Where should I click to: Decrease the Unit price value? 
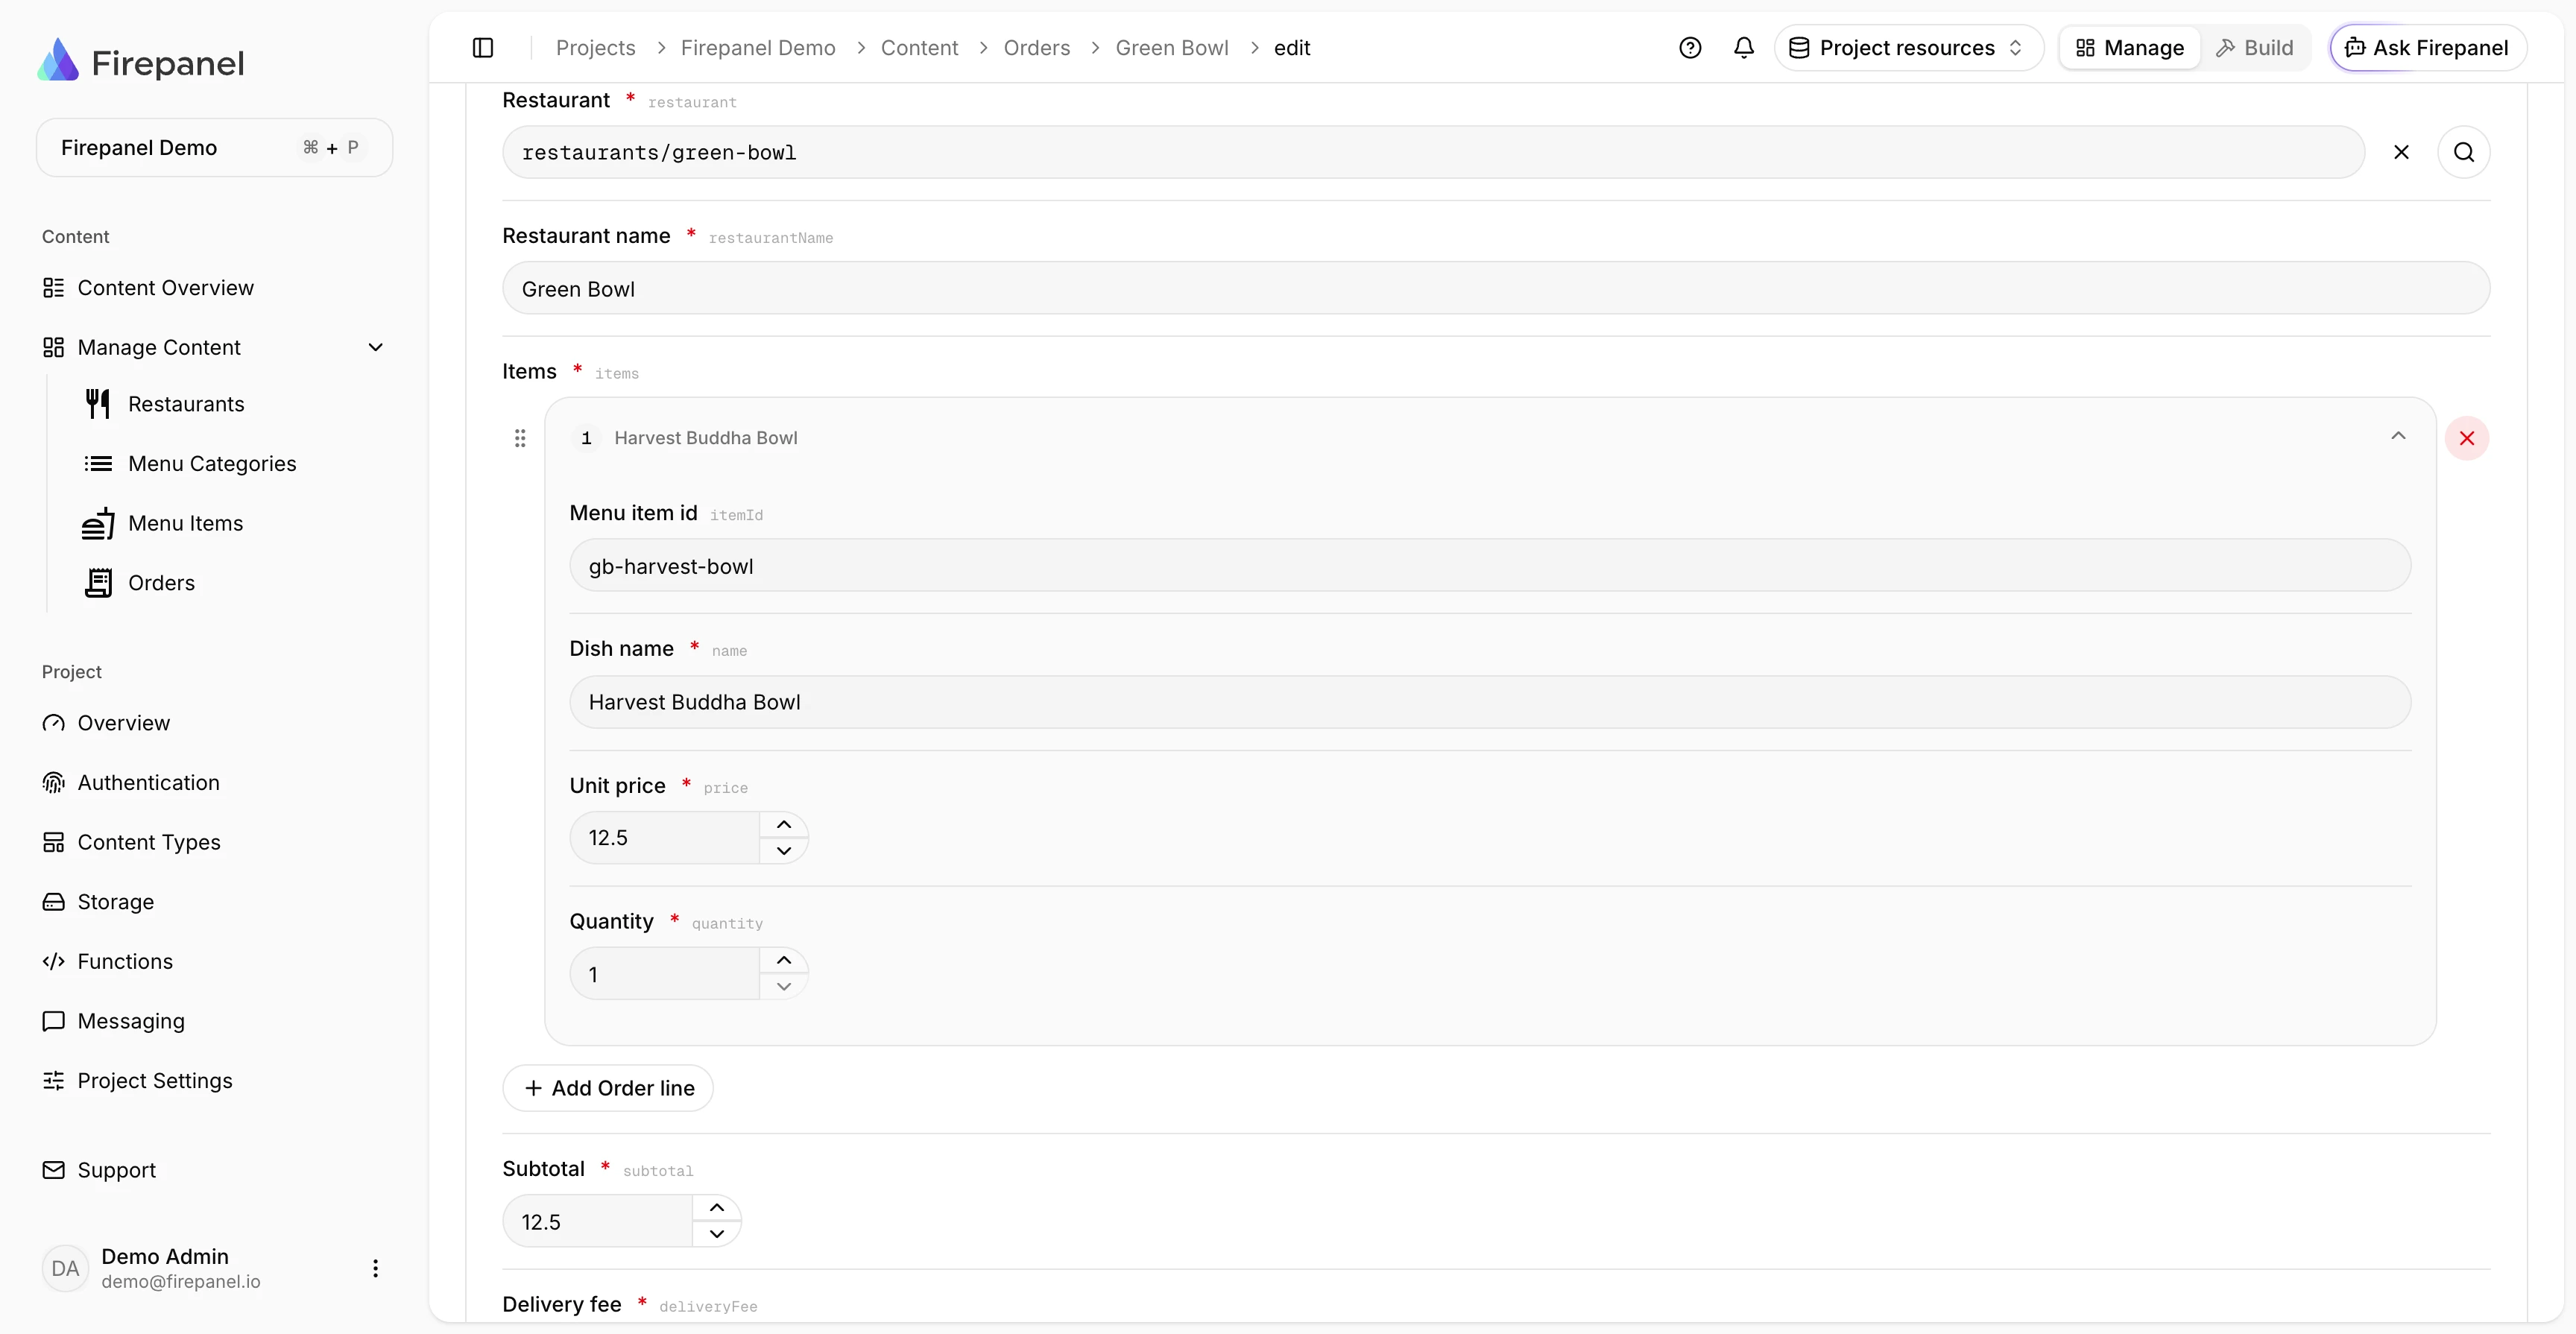coord(784,851)
